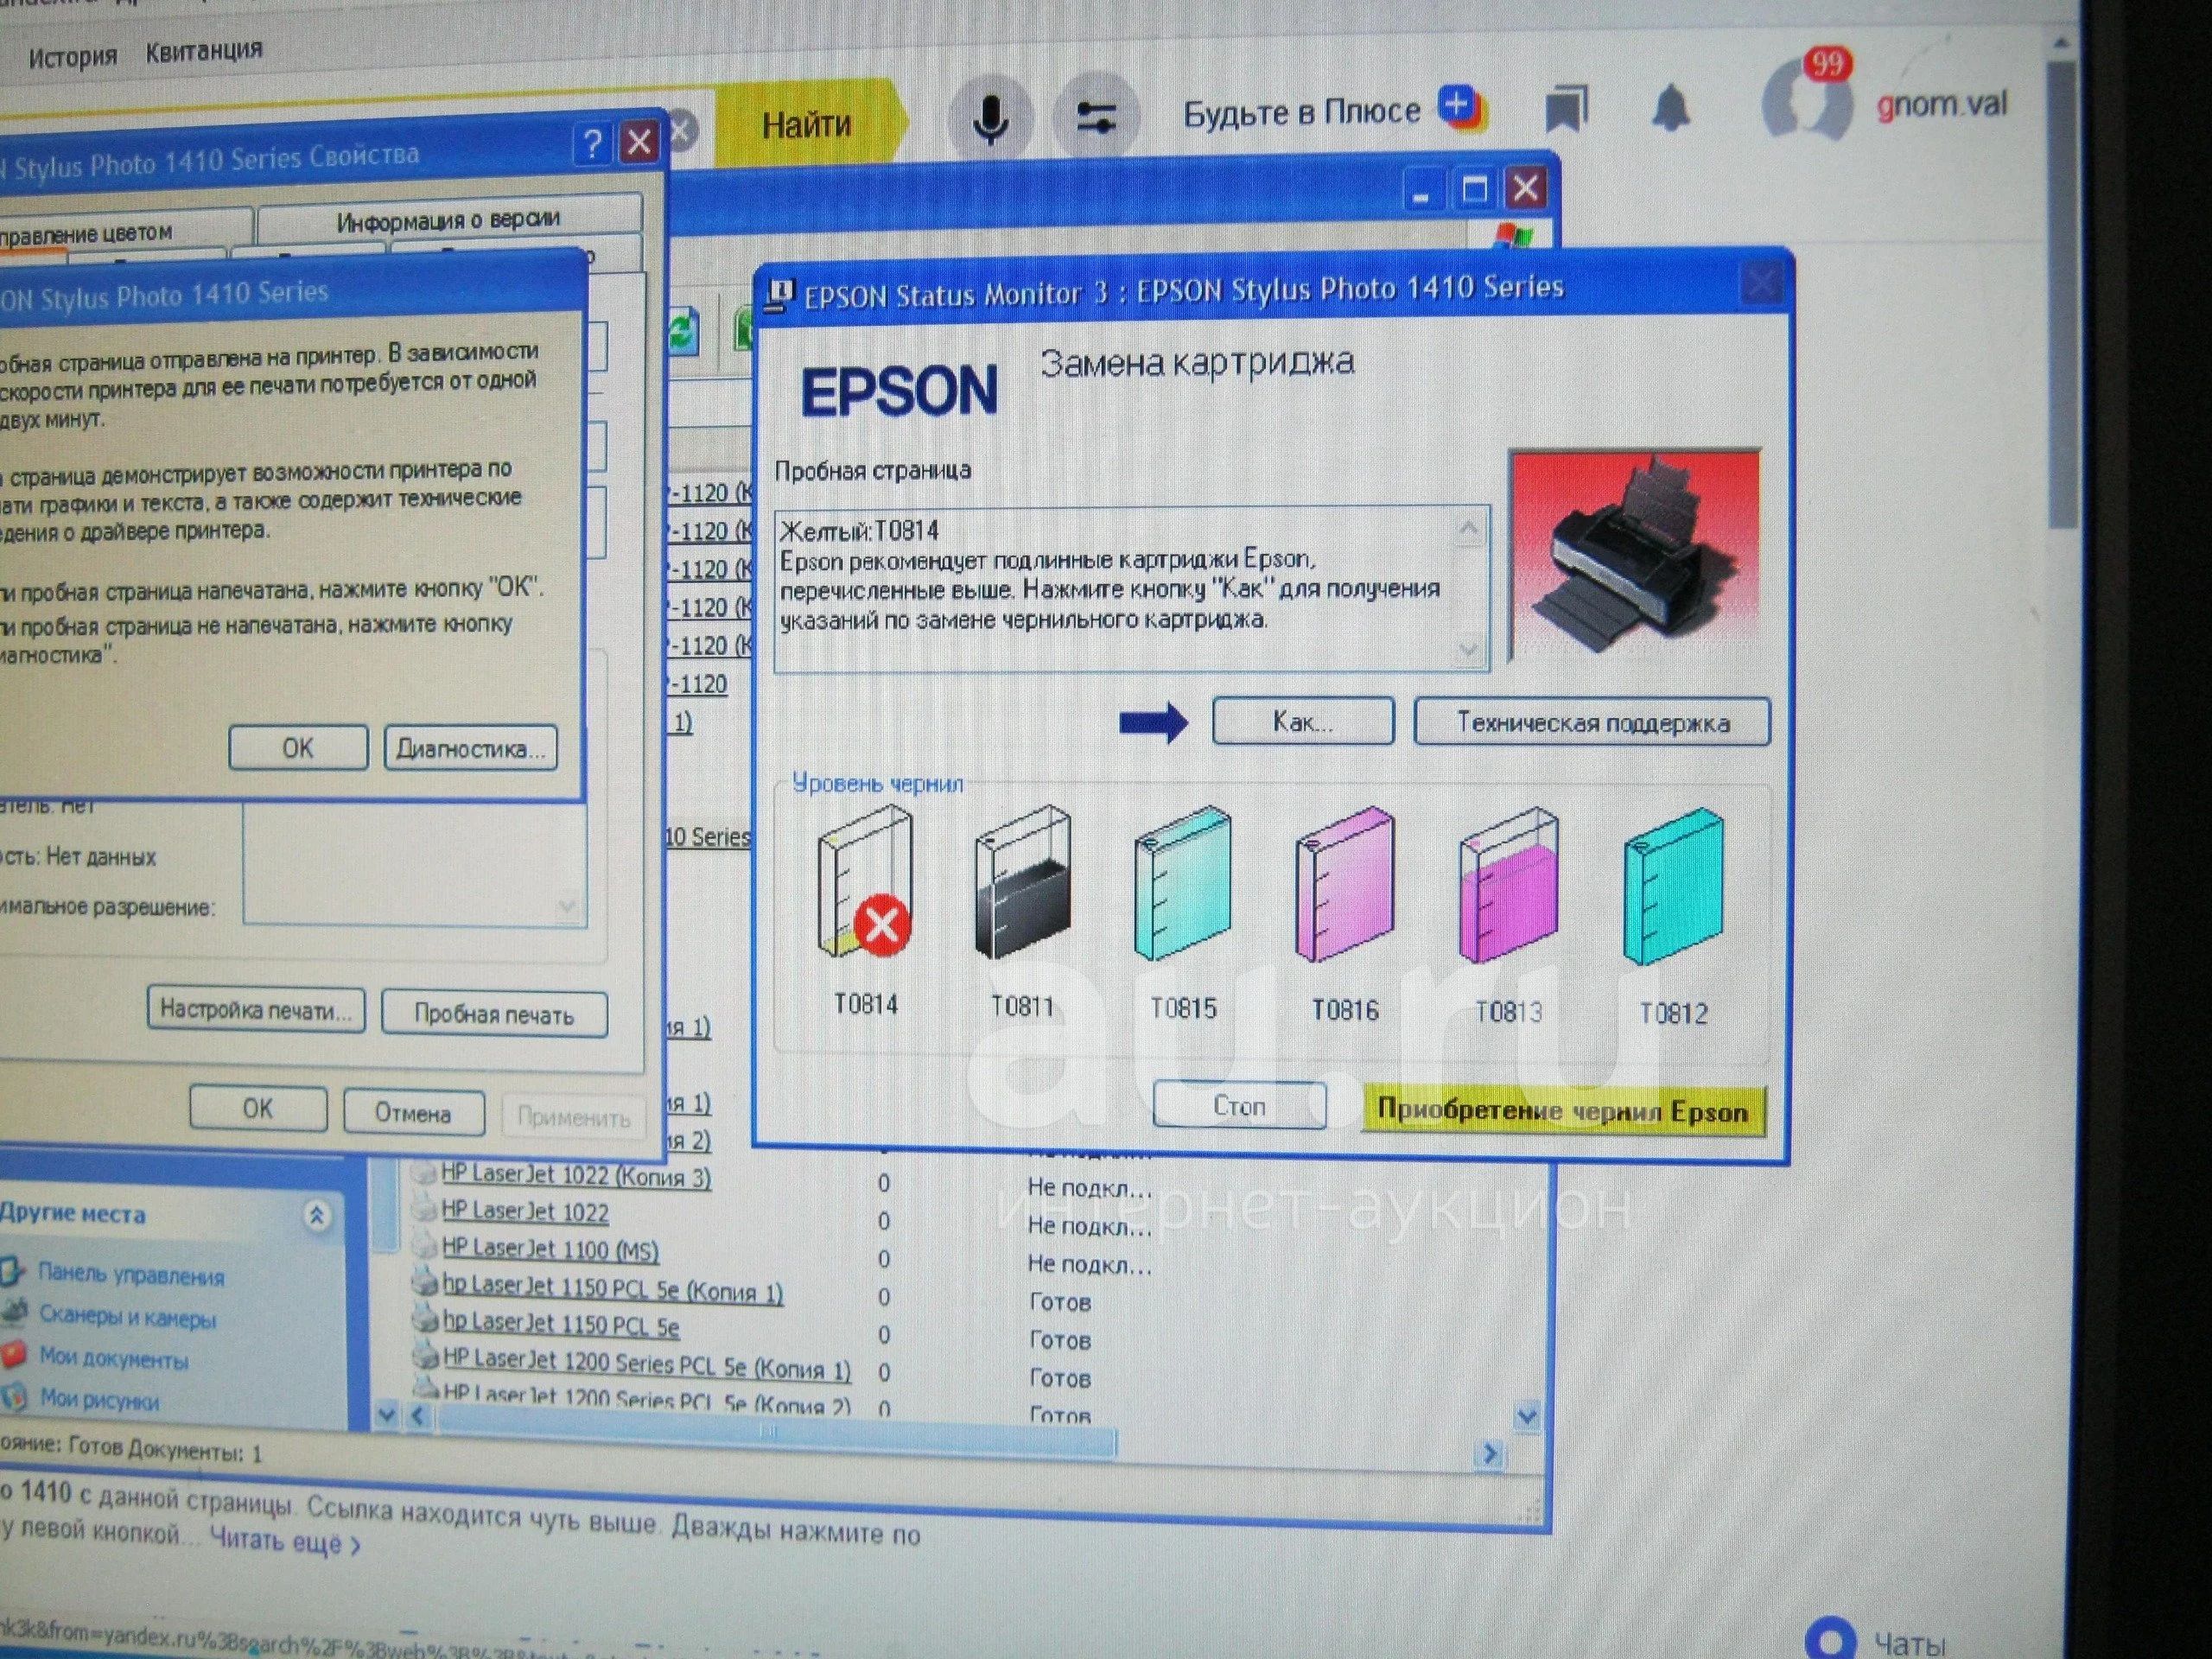The height and width of the screenshot is (1659, 2212).
Task: Click Приобретение чернил Epson button
Action: click(x=1563, y=1111)
